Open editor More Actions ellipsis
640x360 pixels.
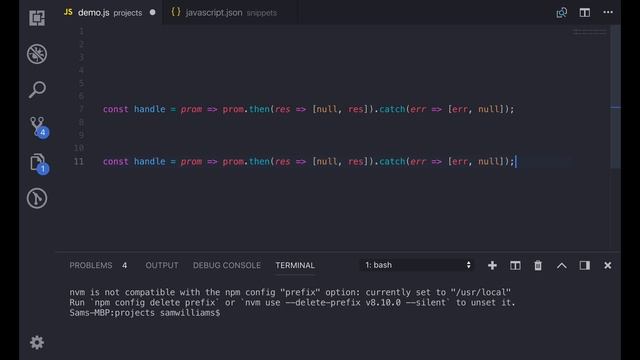[608, 12]
